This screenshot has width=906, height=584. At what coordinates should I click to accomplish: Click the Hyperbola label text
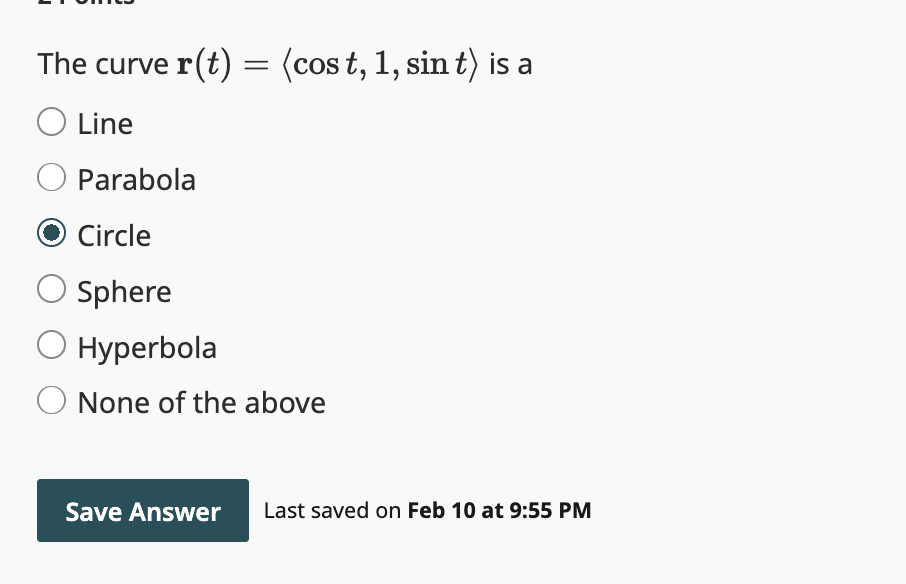point(147,348)
